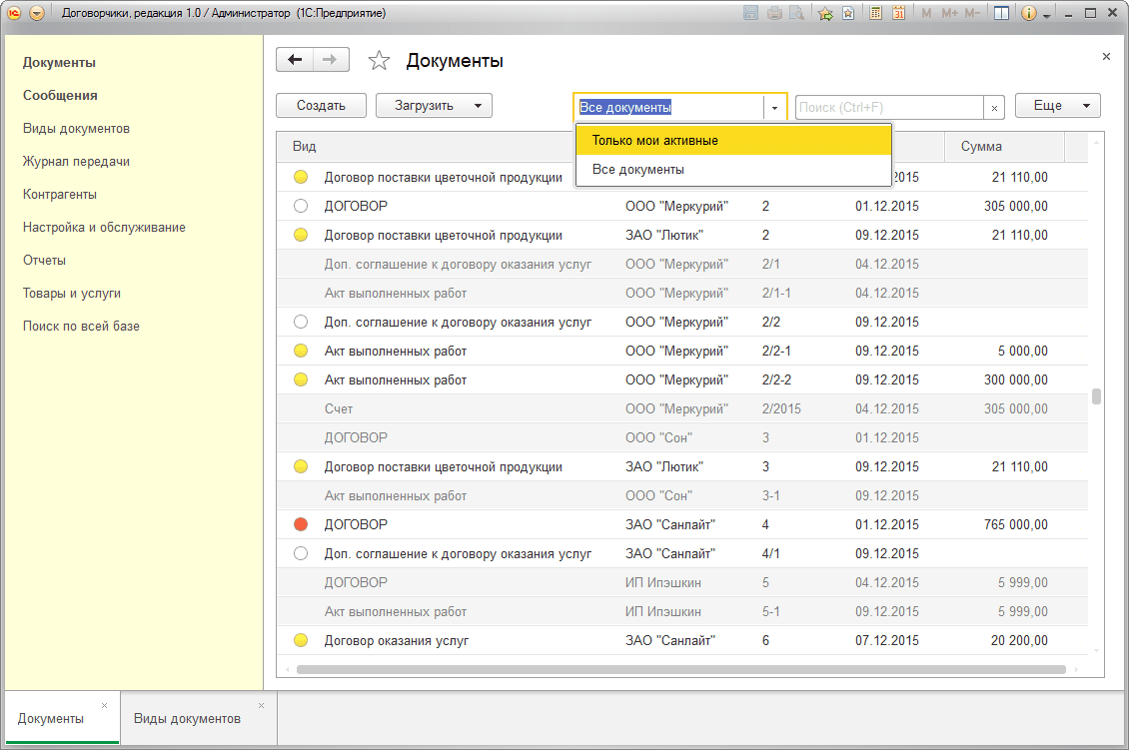Screen dimensions: 1129x750
Task: Clear the search field with x button
Action: pyautogui.click(x=995, y=107)
